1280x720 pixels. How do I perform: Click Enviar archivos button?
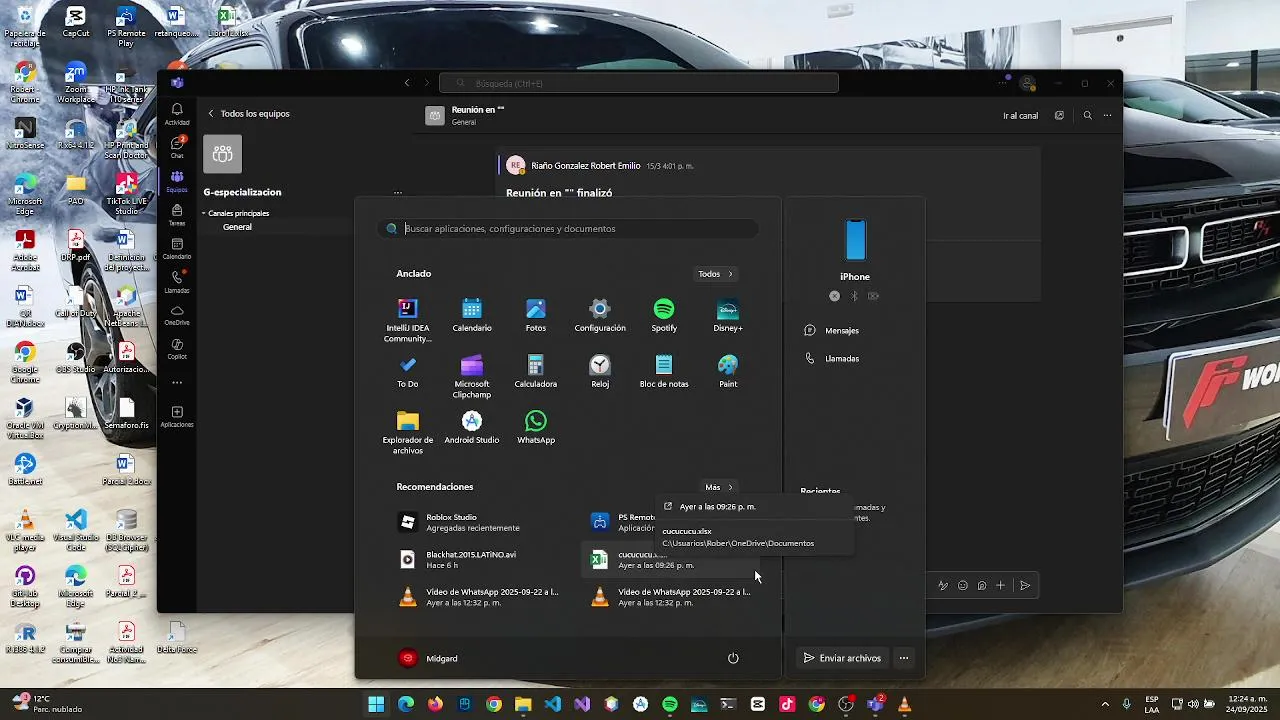(842, 658)
